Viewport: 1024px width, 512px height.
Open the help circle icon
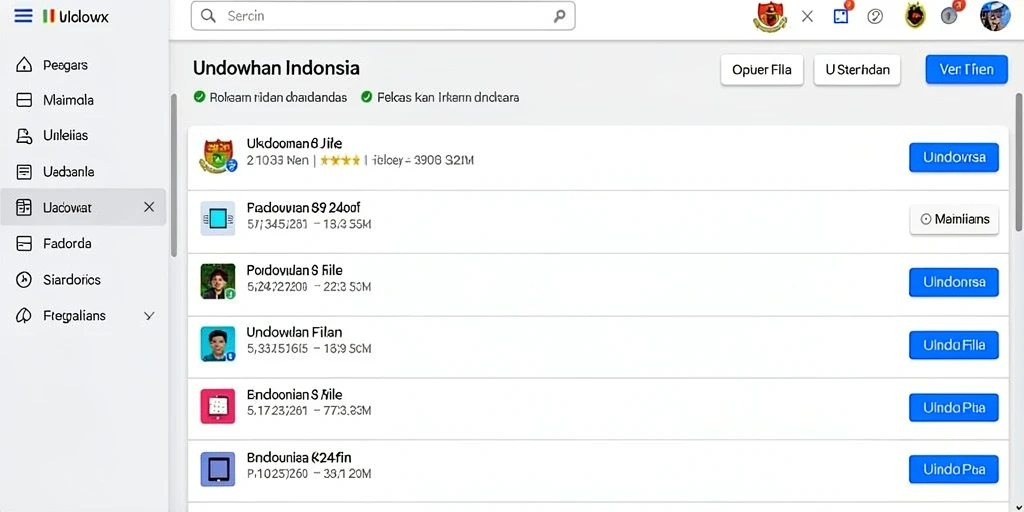(x=875, y=16)
